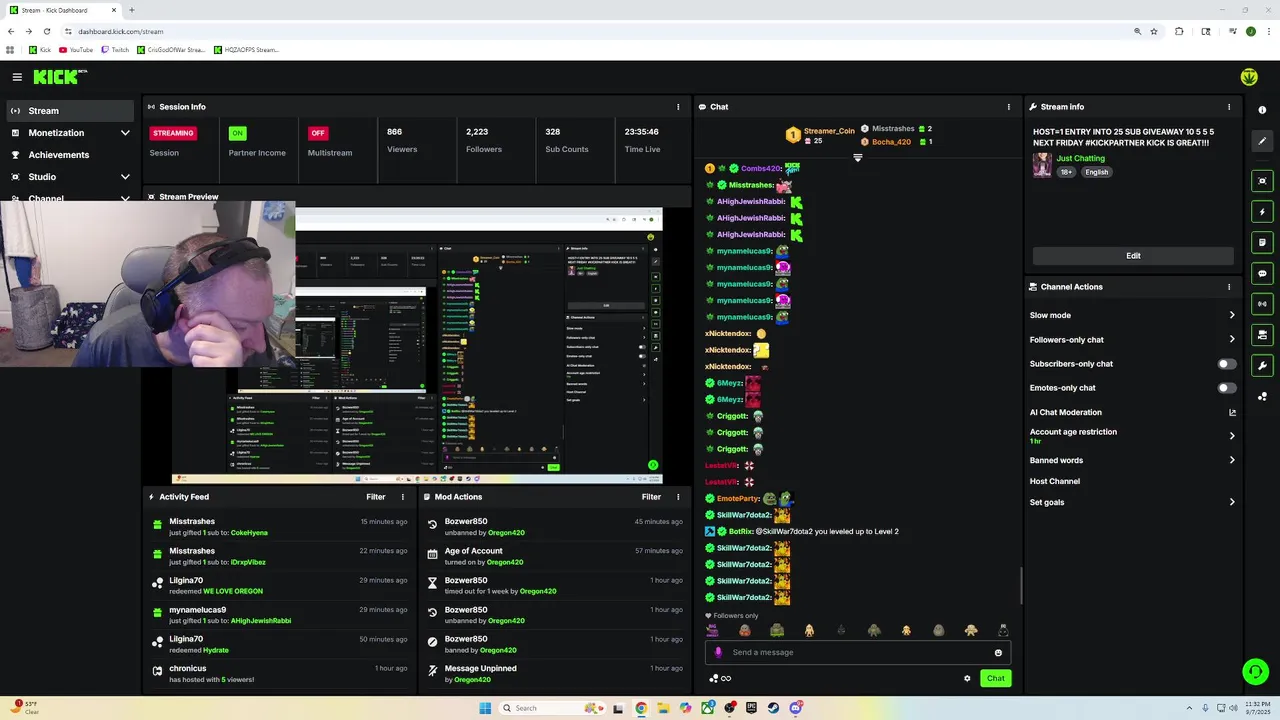Select Stream in left sidebar

coord(70,111)
